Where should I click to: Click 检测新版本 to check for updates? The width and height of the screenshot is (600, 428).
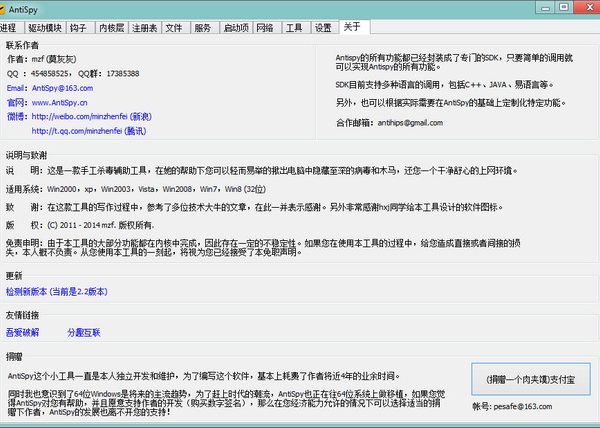pyautogui.click(x=56, y=290)
